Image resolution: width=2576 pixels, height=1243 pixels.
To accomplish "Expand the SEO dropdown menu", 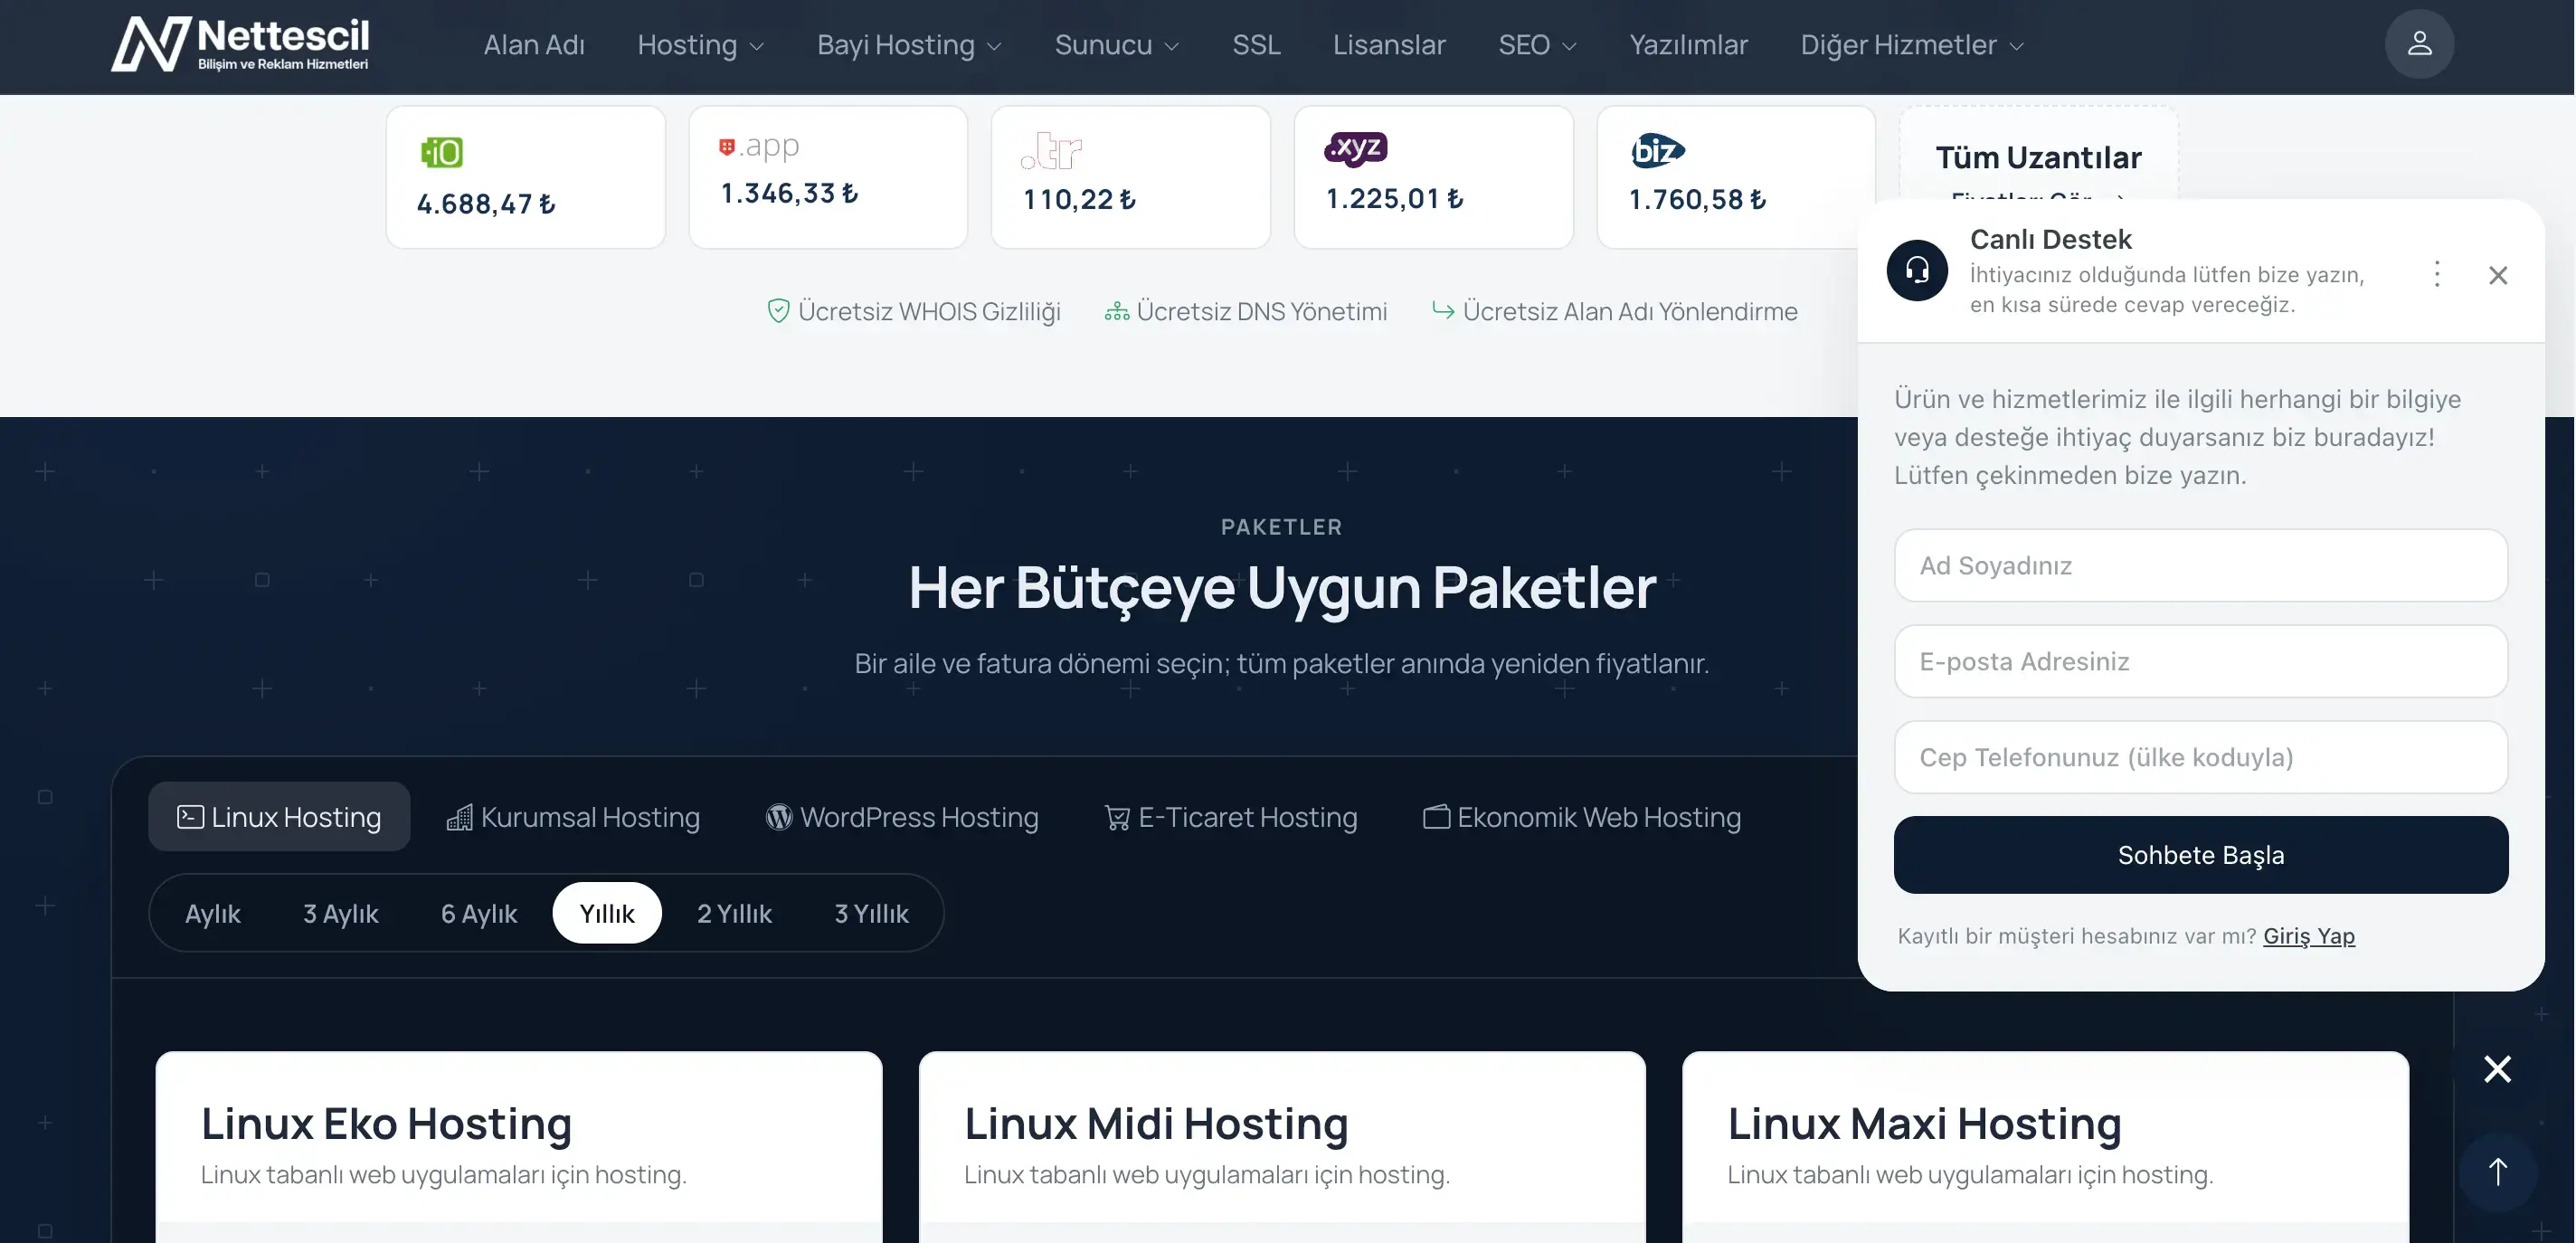I will point(1537,45).
